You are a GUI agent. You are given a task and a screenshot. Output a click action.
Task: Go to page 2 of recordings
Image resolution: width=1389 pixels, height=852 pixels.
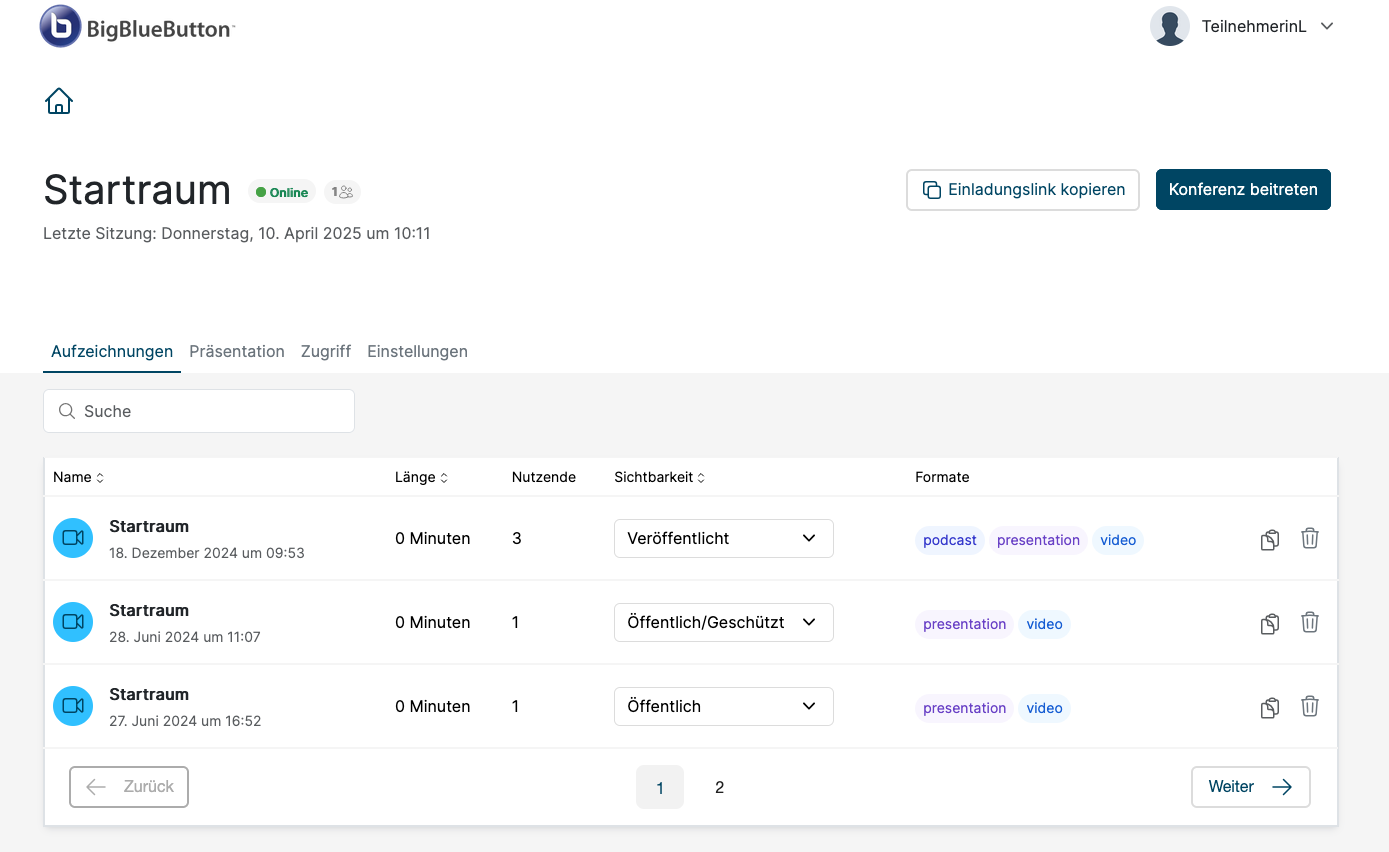[719, 787]
